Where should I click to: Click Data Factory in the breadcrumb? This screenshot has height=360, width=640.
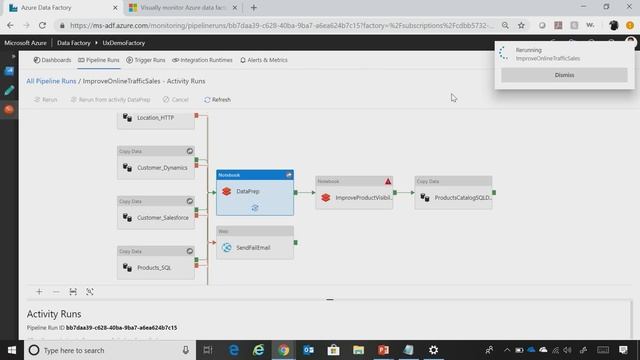(73, 43)
